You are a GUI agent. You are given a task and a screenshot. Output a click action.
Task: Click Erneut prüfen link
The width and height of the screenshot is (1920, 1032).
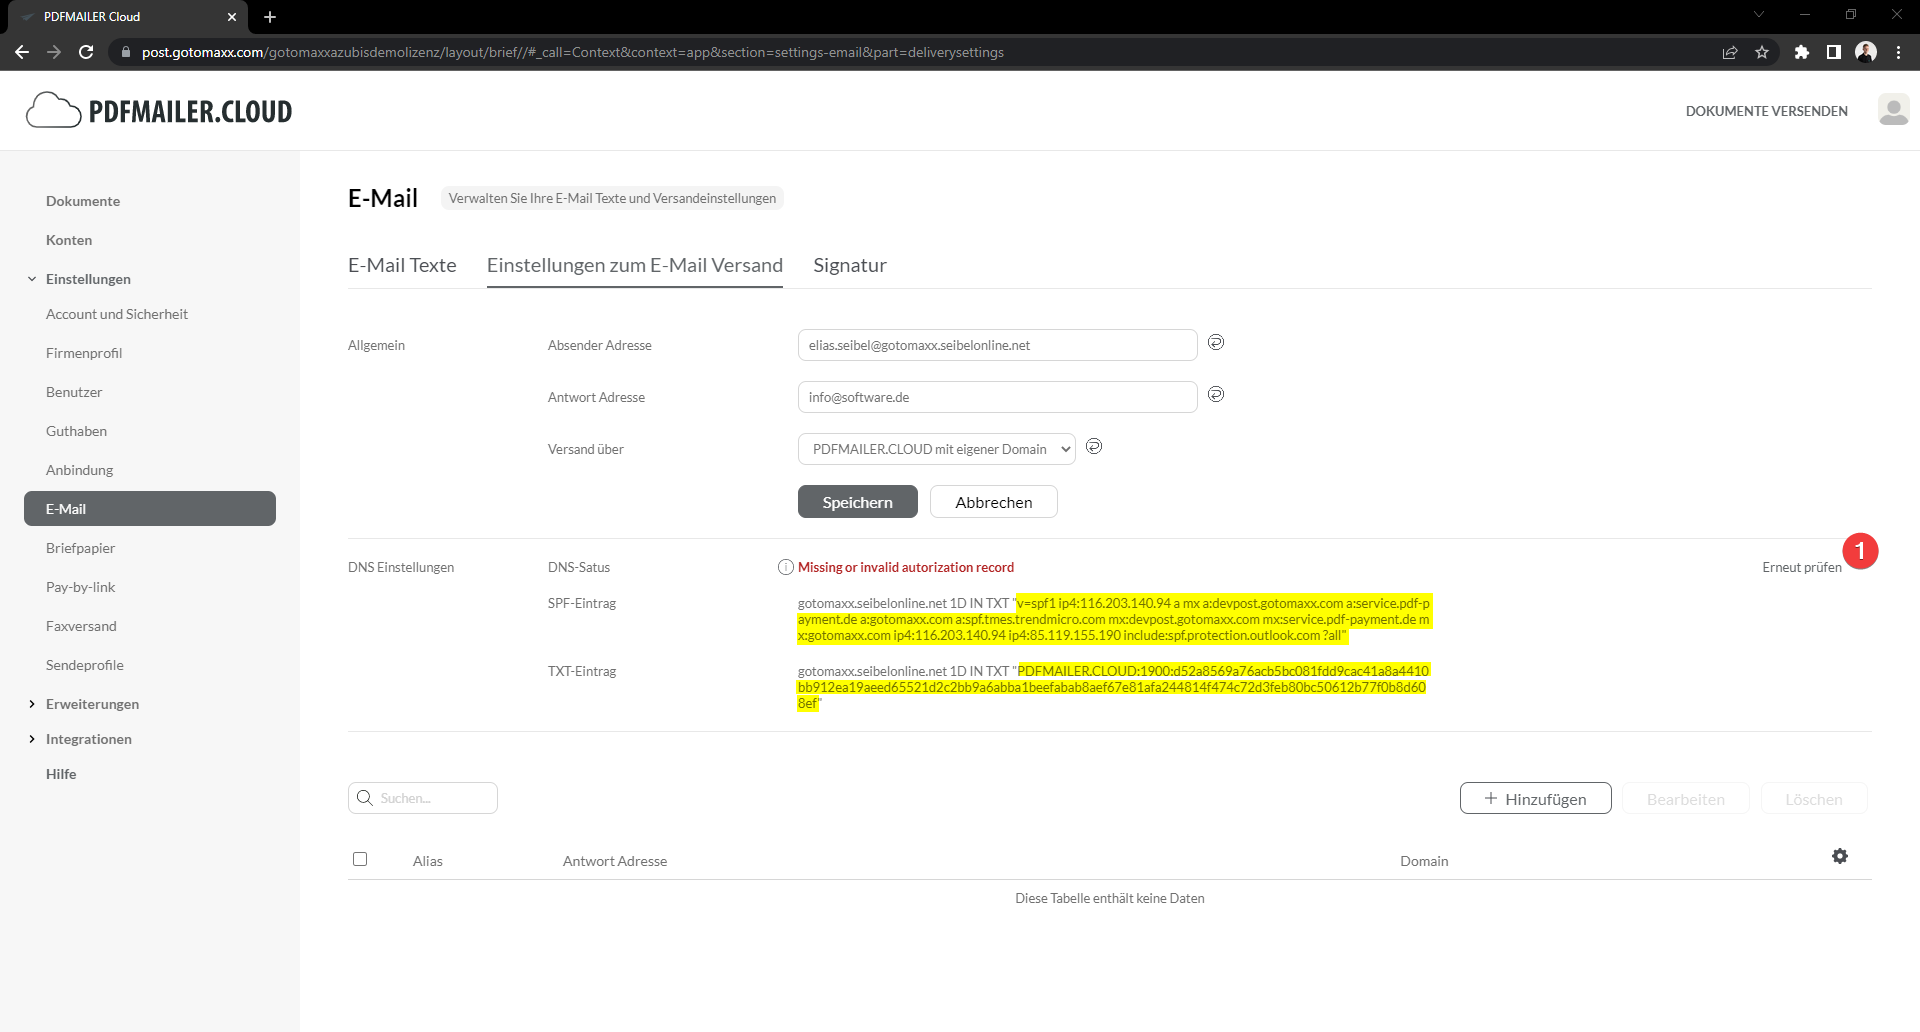point(1802,567)
